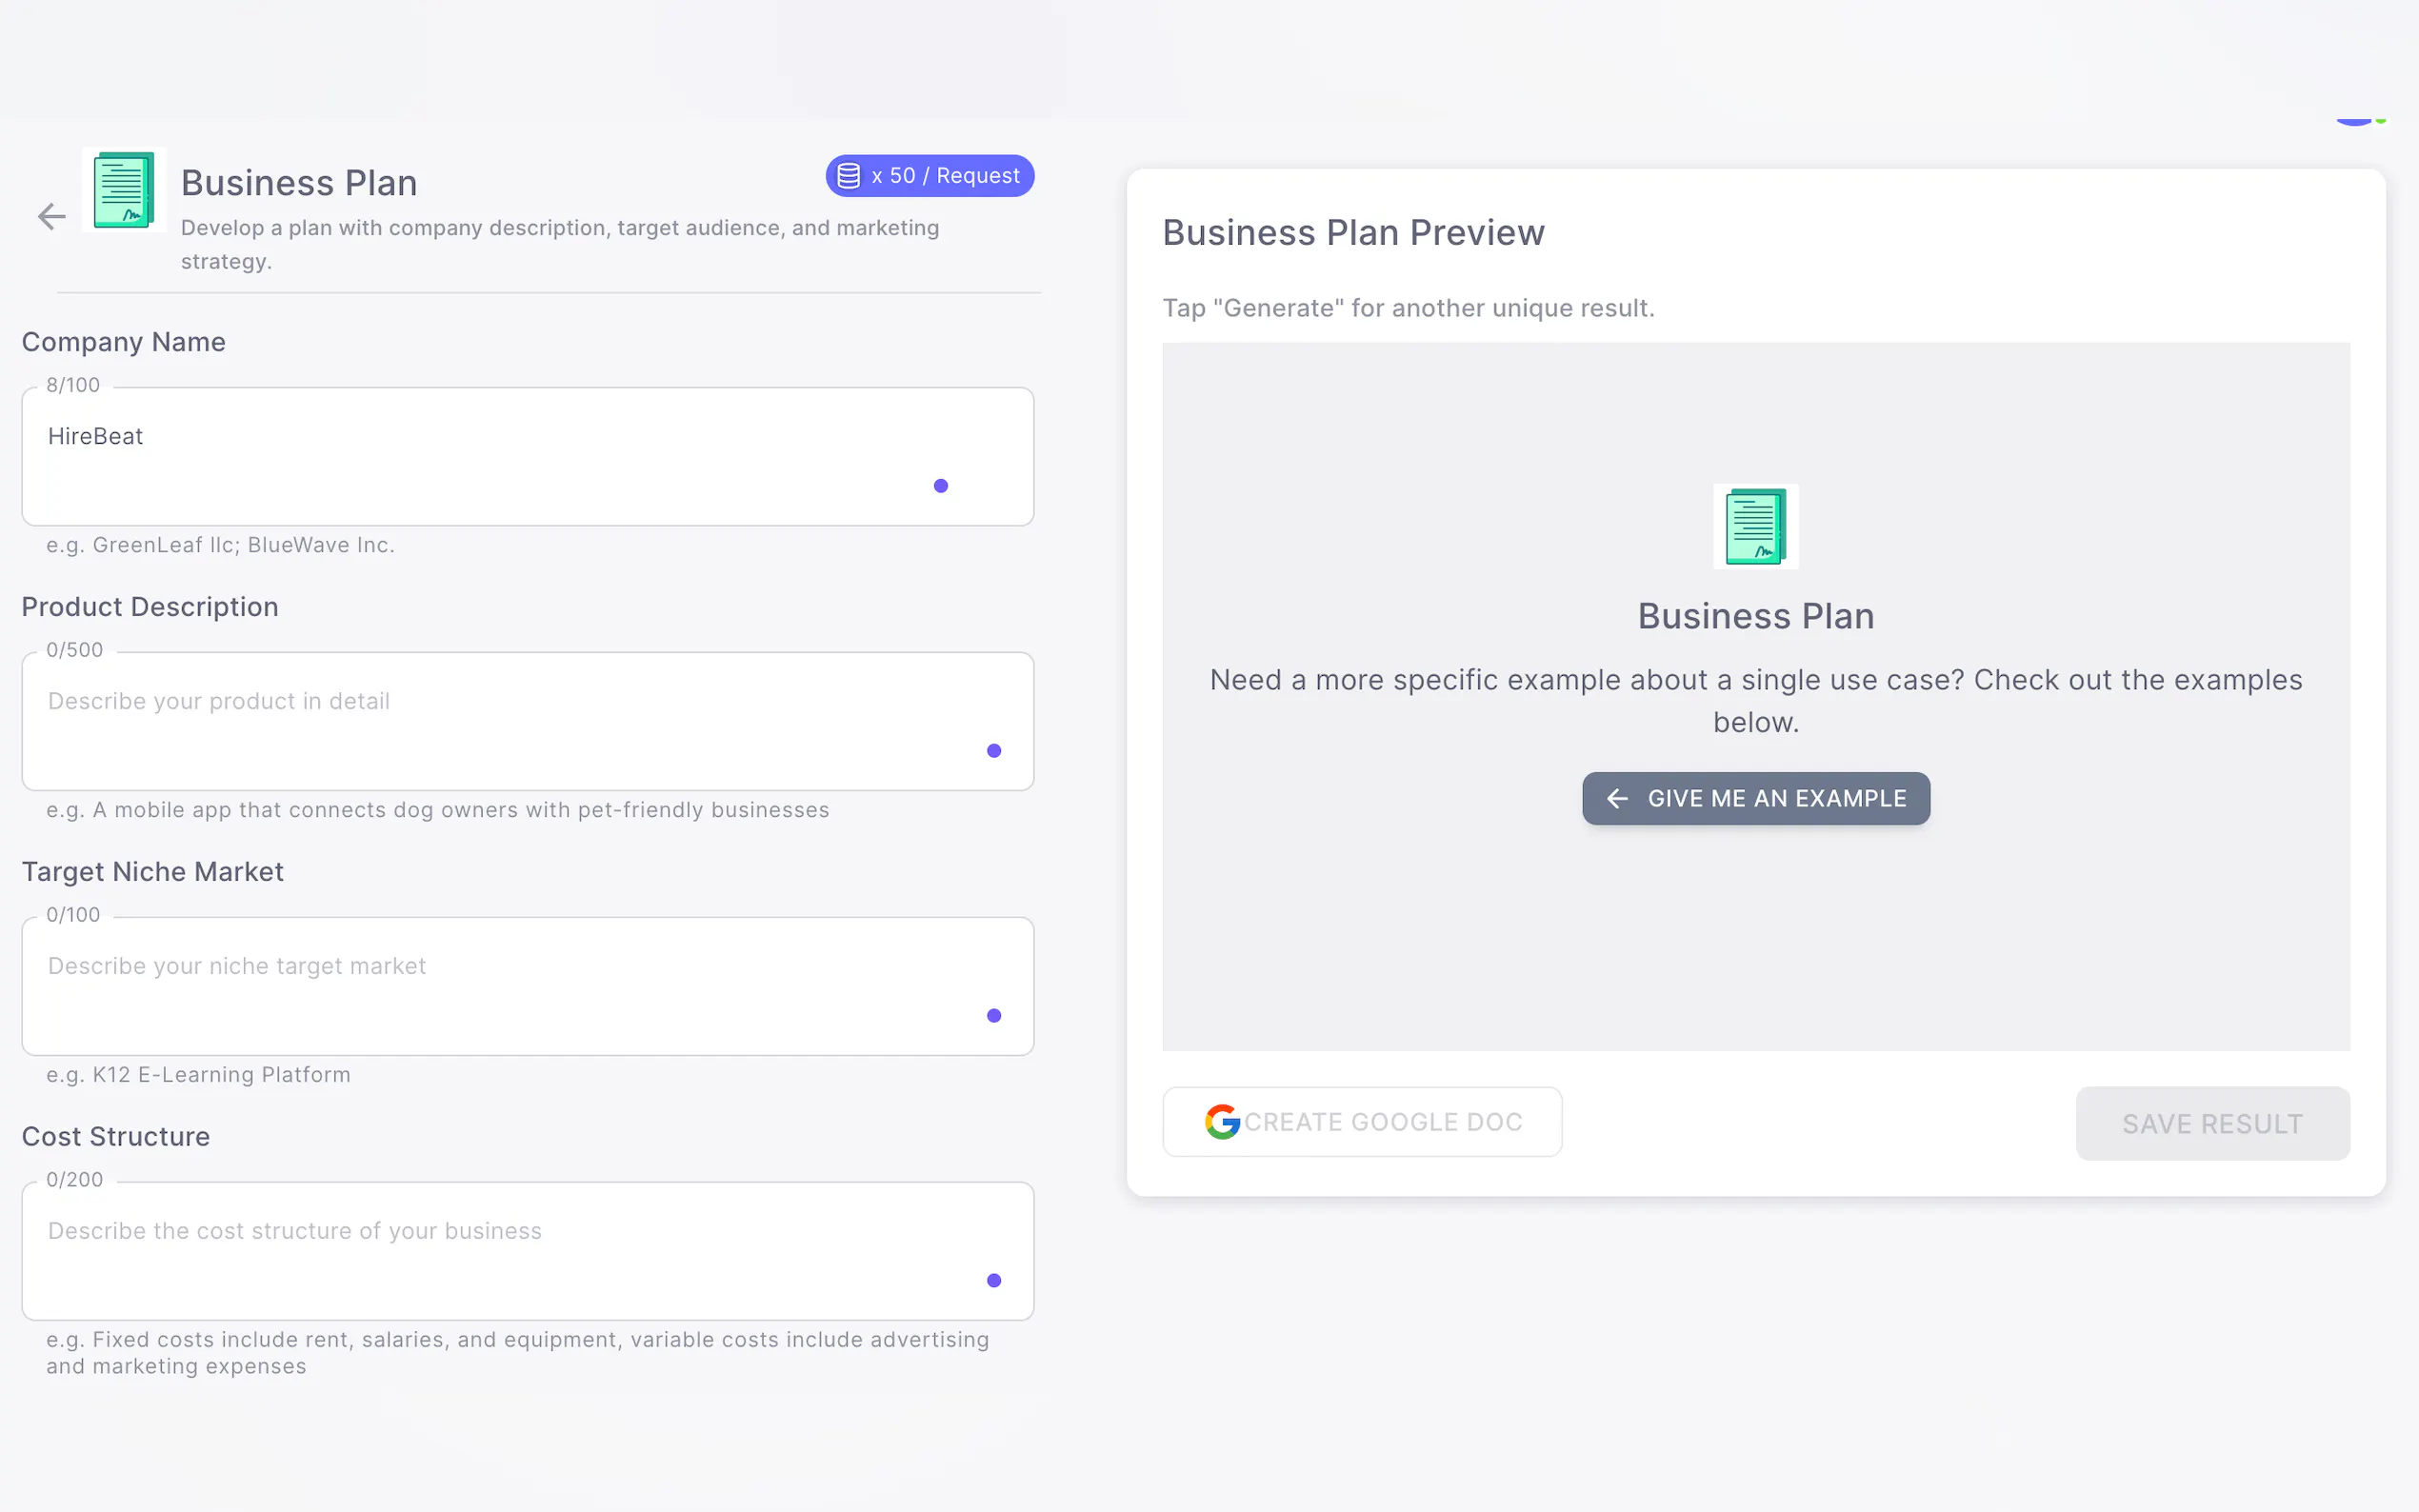Click the purple dot in Product Description field
The width and height of the screenshot is (2419, 1512).
click(x=993, y=751)
